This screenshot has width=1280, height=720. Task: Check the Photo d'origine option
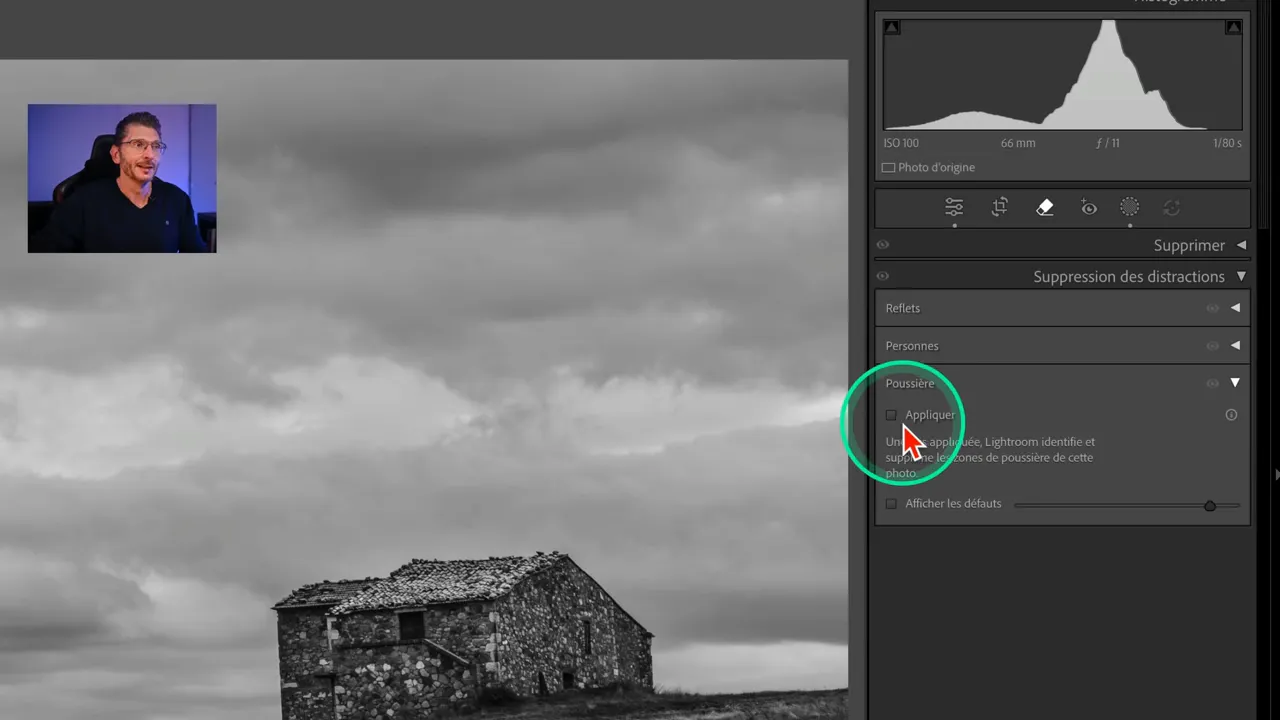pos(888,167)
